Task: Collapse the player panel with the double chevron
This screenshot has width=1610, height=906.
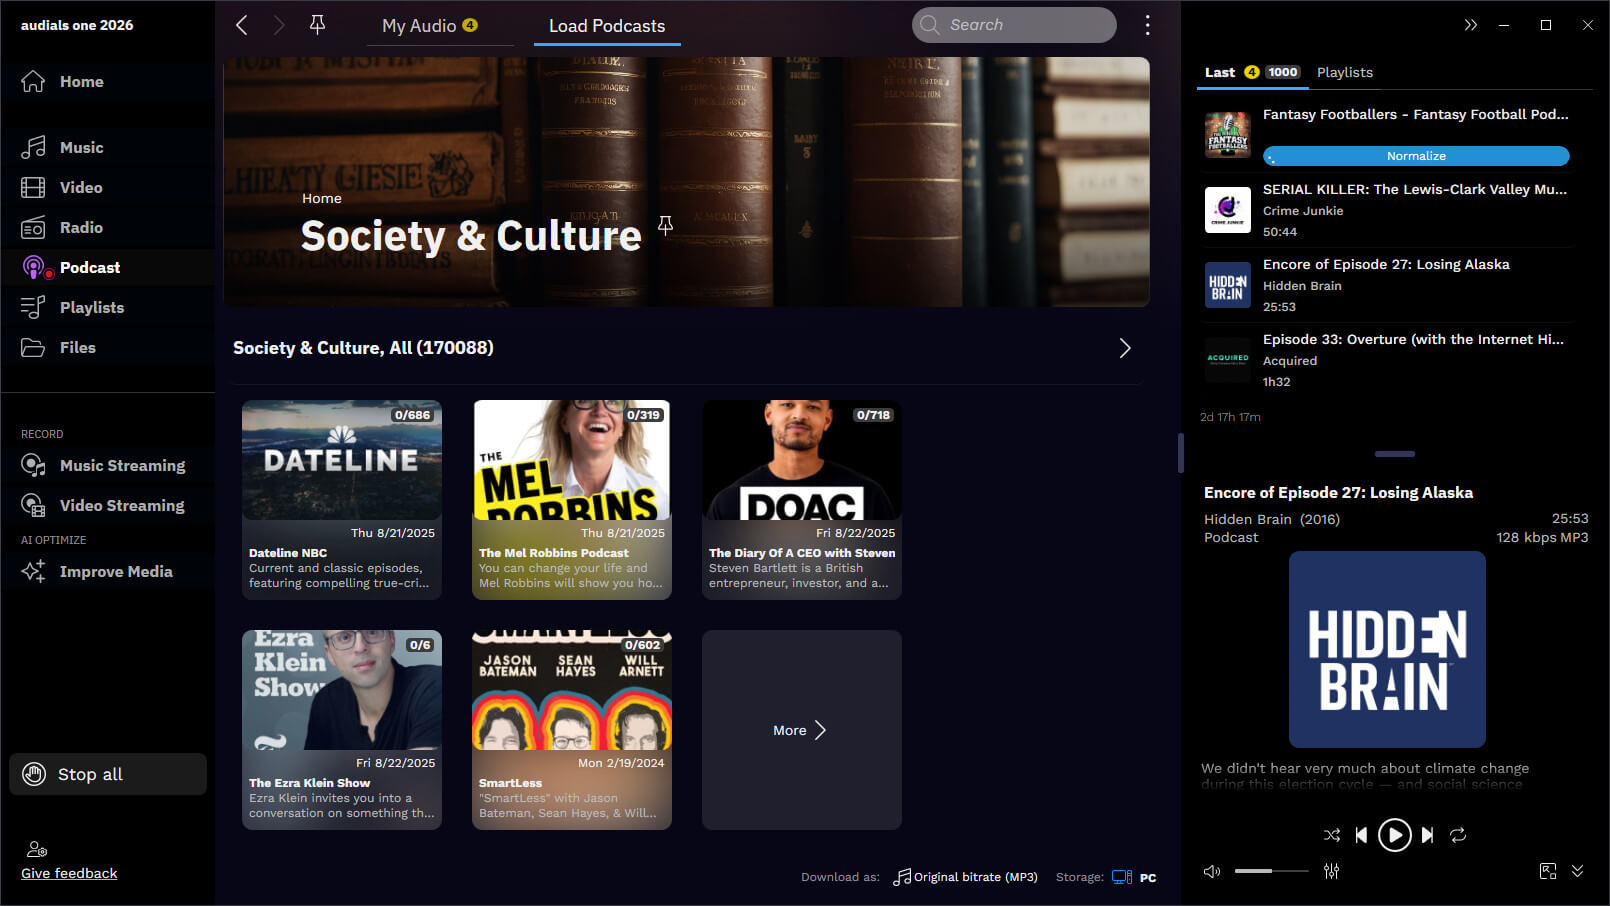Action: point(1470,24)
